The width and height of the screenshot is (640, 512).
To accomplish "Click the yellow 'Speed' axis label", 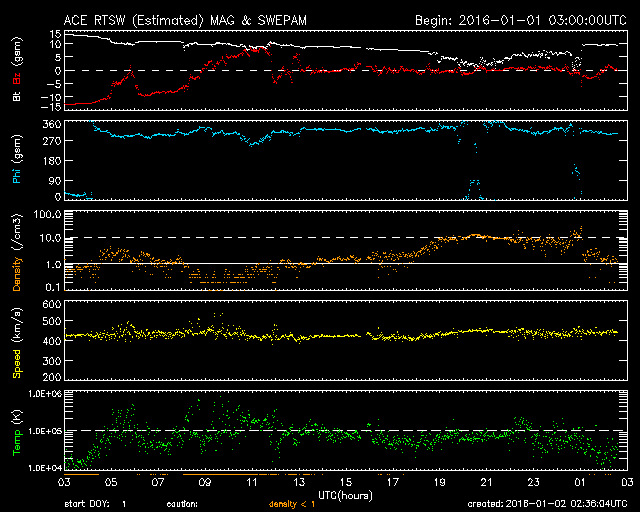I will pyautogui.click(x=17, y=364).
